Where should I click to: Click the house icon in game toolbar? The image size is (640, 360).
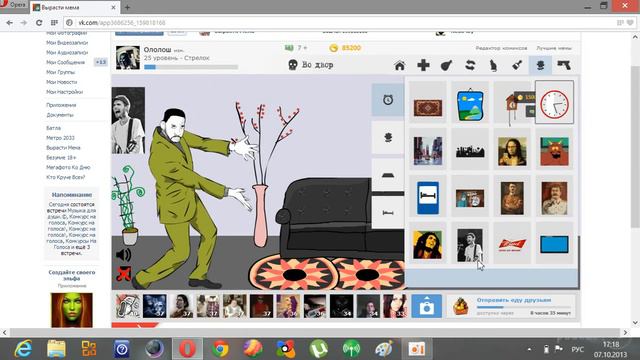pyautogui.click(x=400, y=65)
